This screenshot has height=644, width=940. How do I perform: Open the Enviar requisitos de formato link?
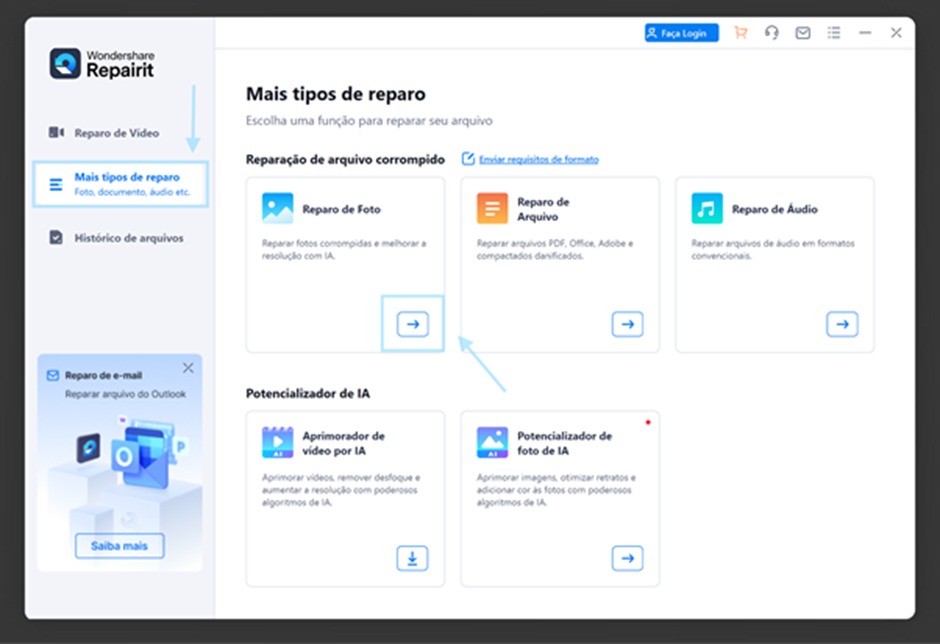pyautogui.click(x=538, y=159)
